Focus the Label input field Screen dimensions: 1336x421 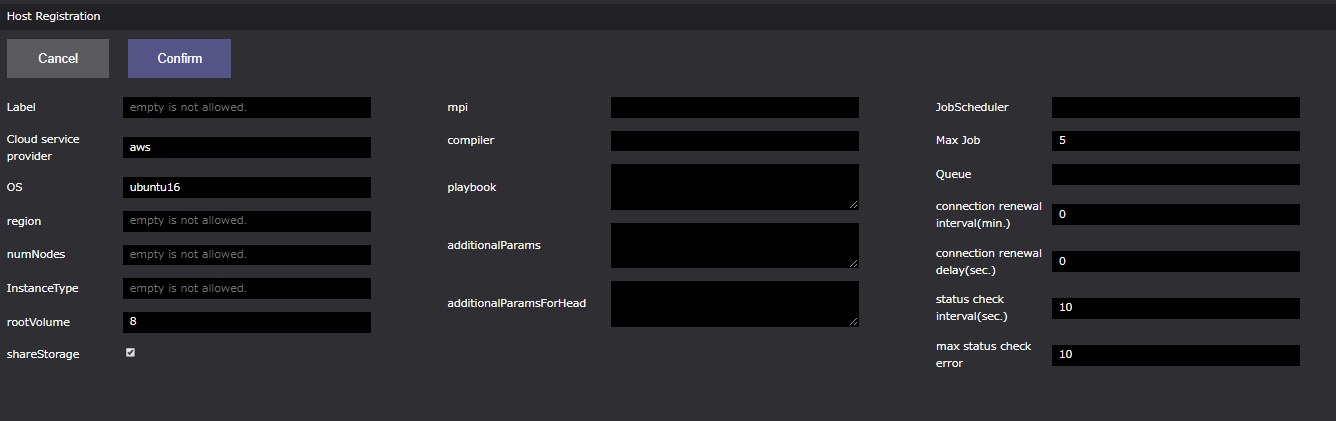coord(246,107)
